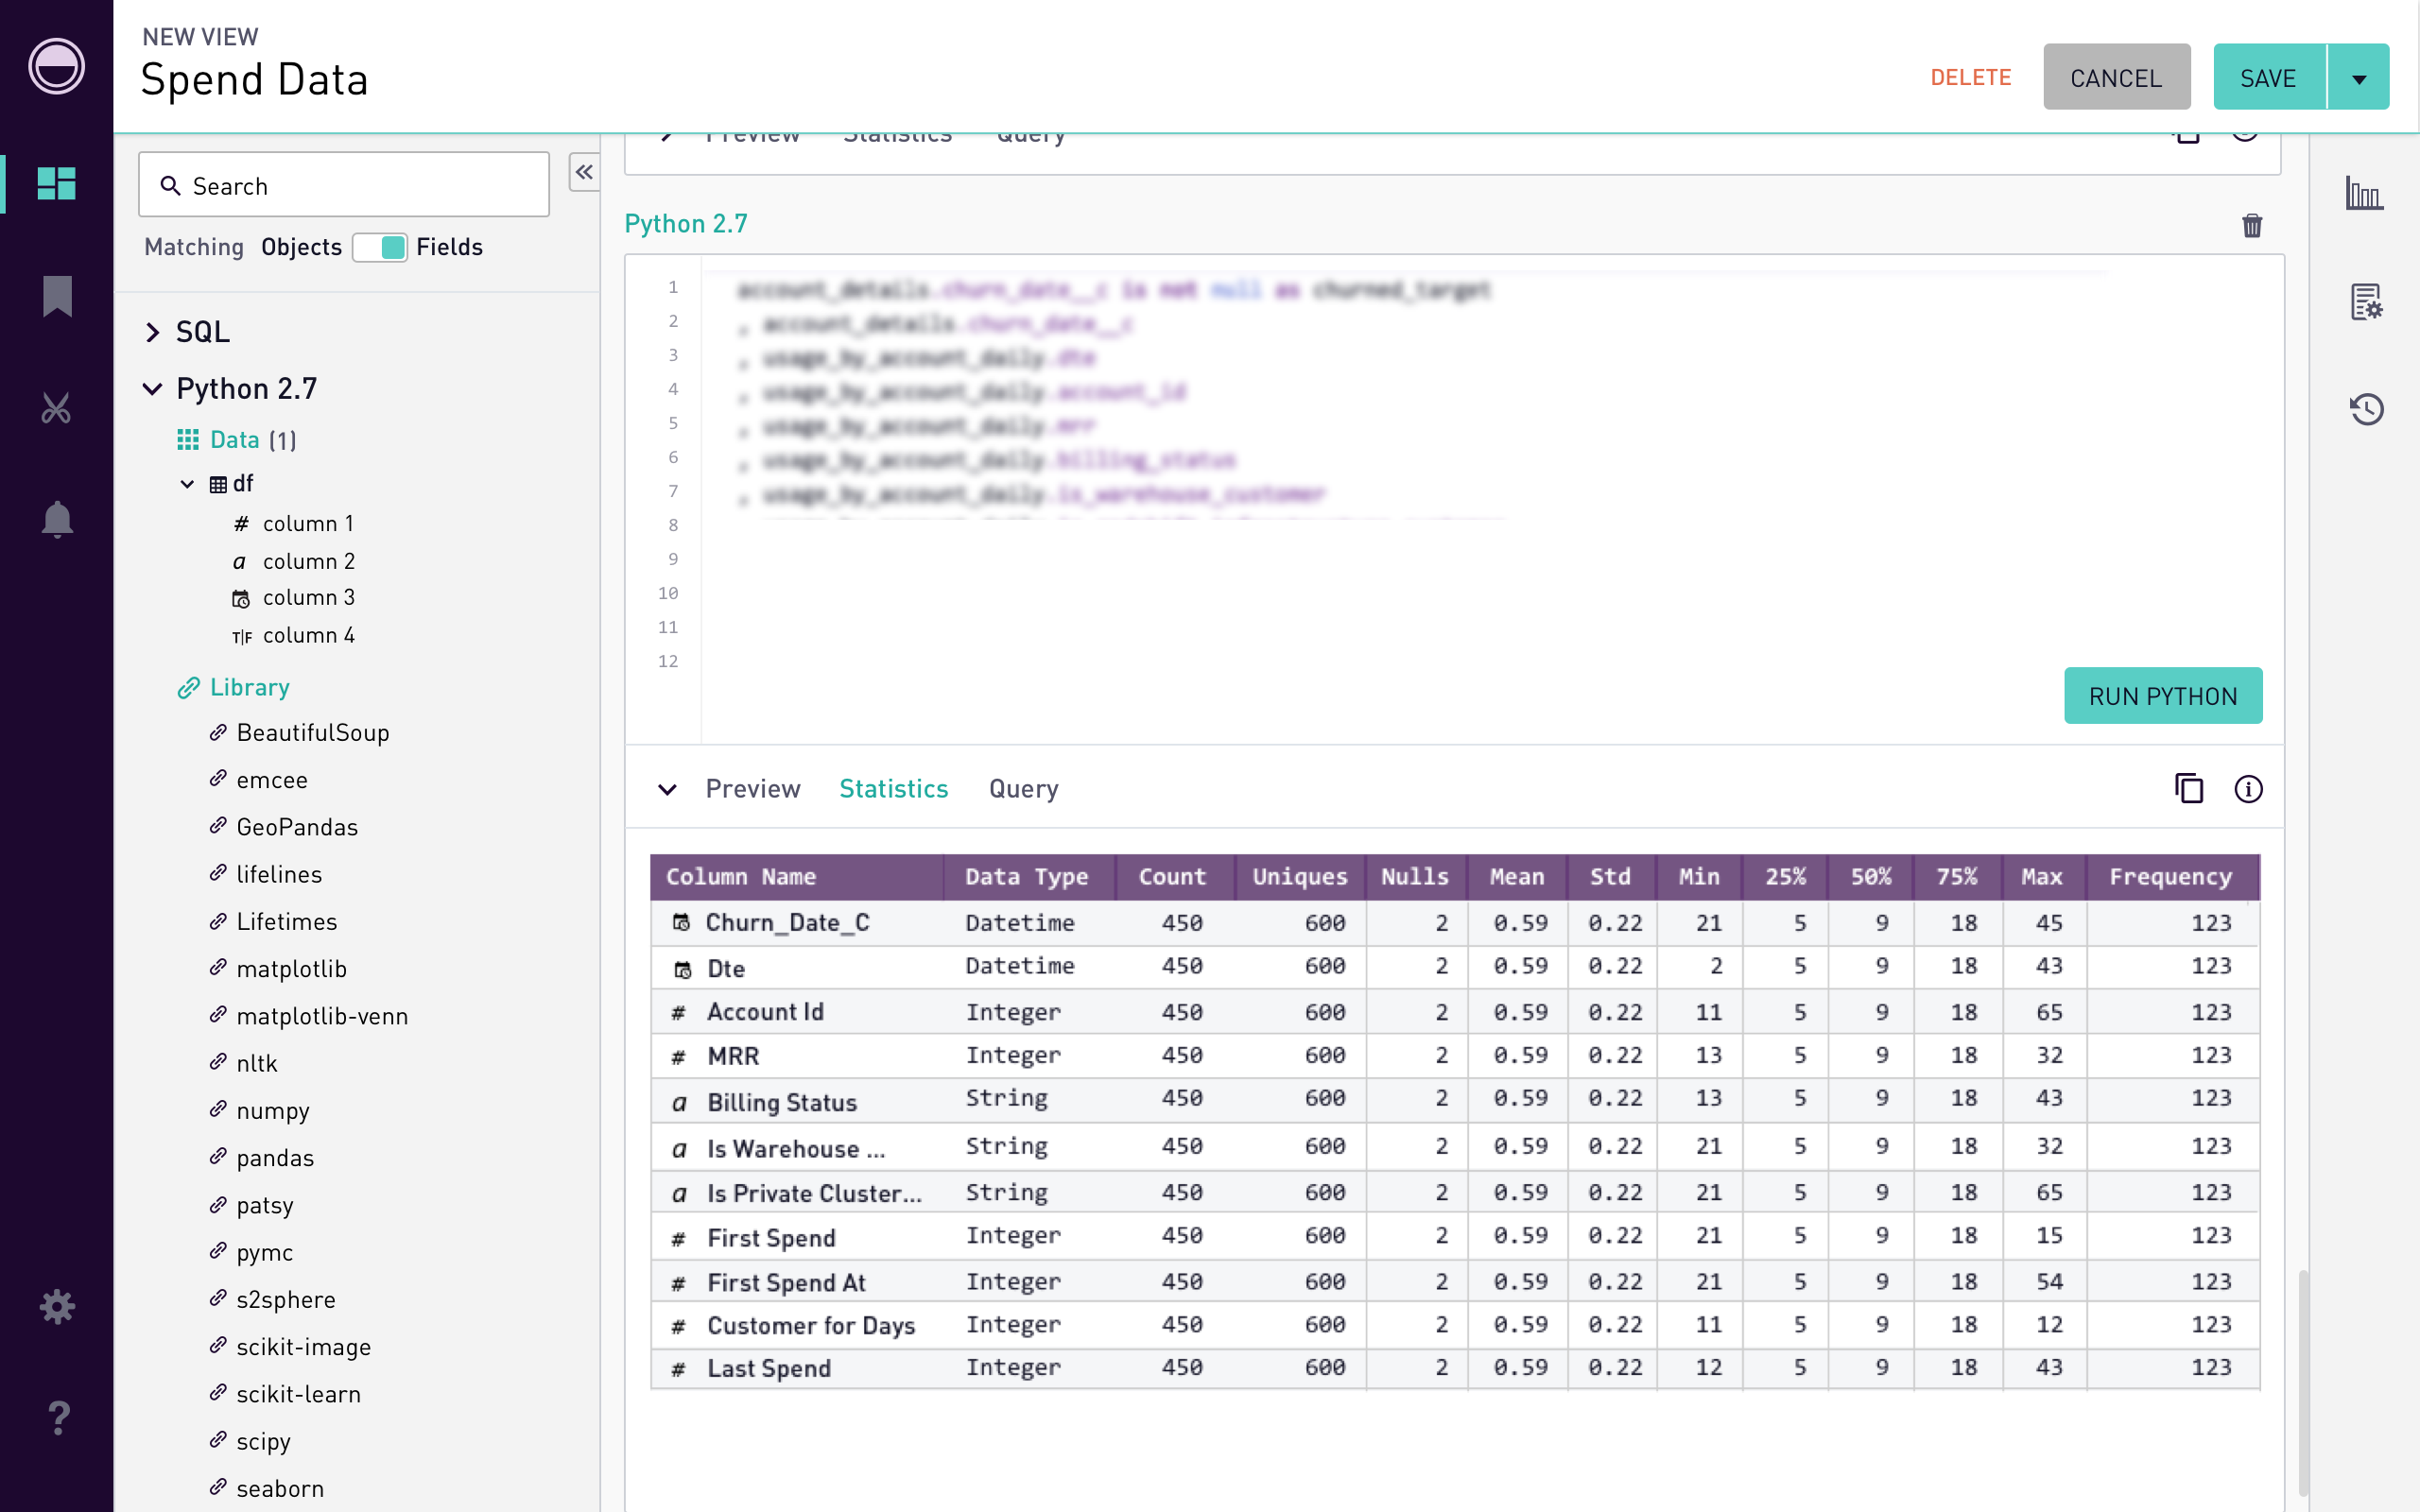
Task: Click the Account Id row name
Action: coord(765,1012)
